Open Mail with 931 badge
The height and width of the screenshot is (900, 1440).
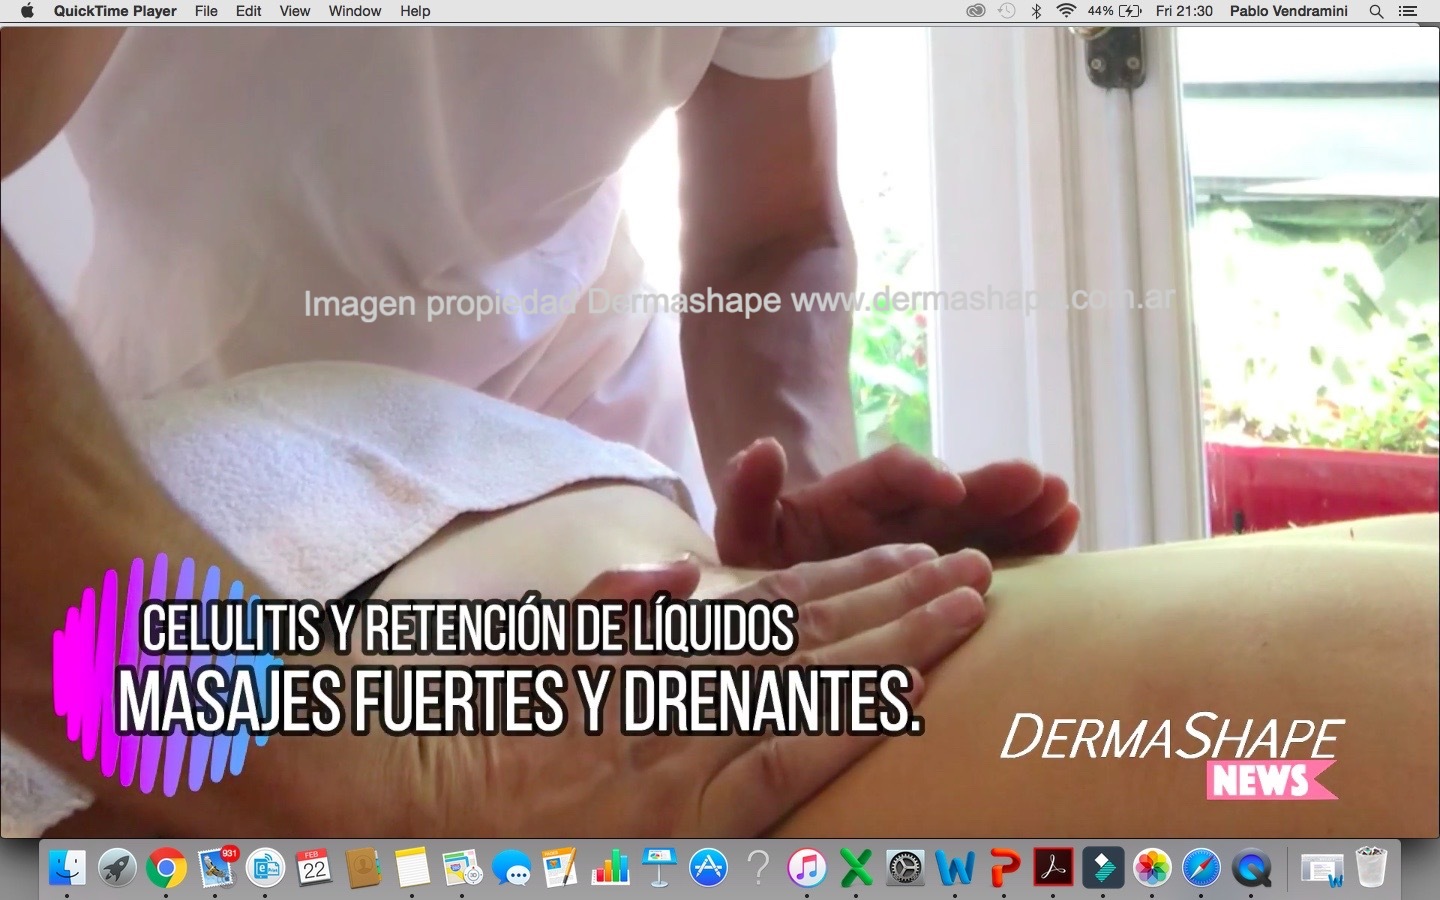[216, 868]
